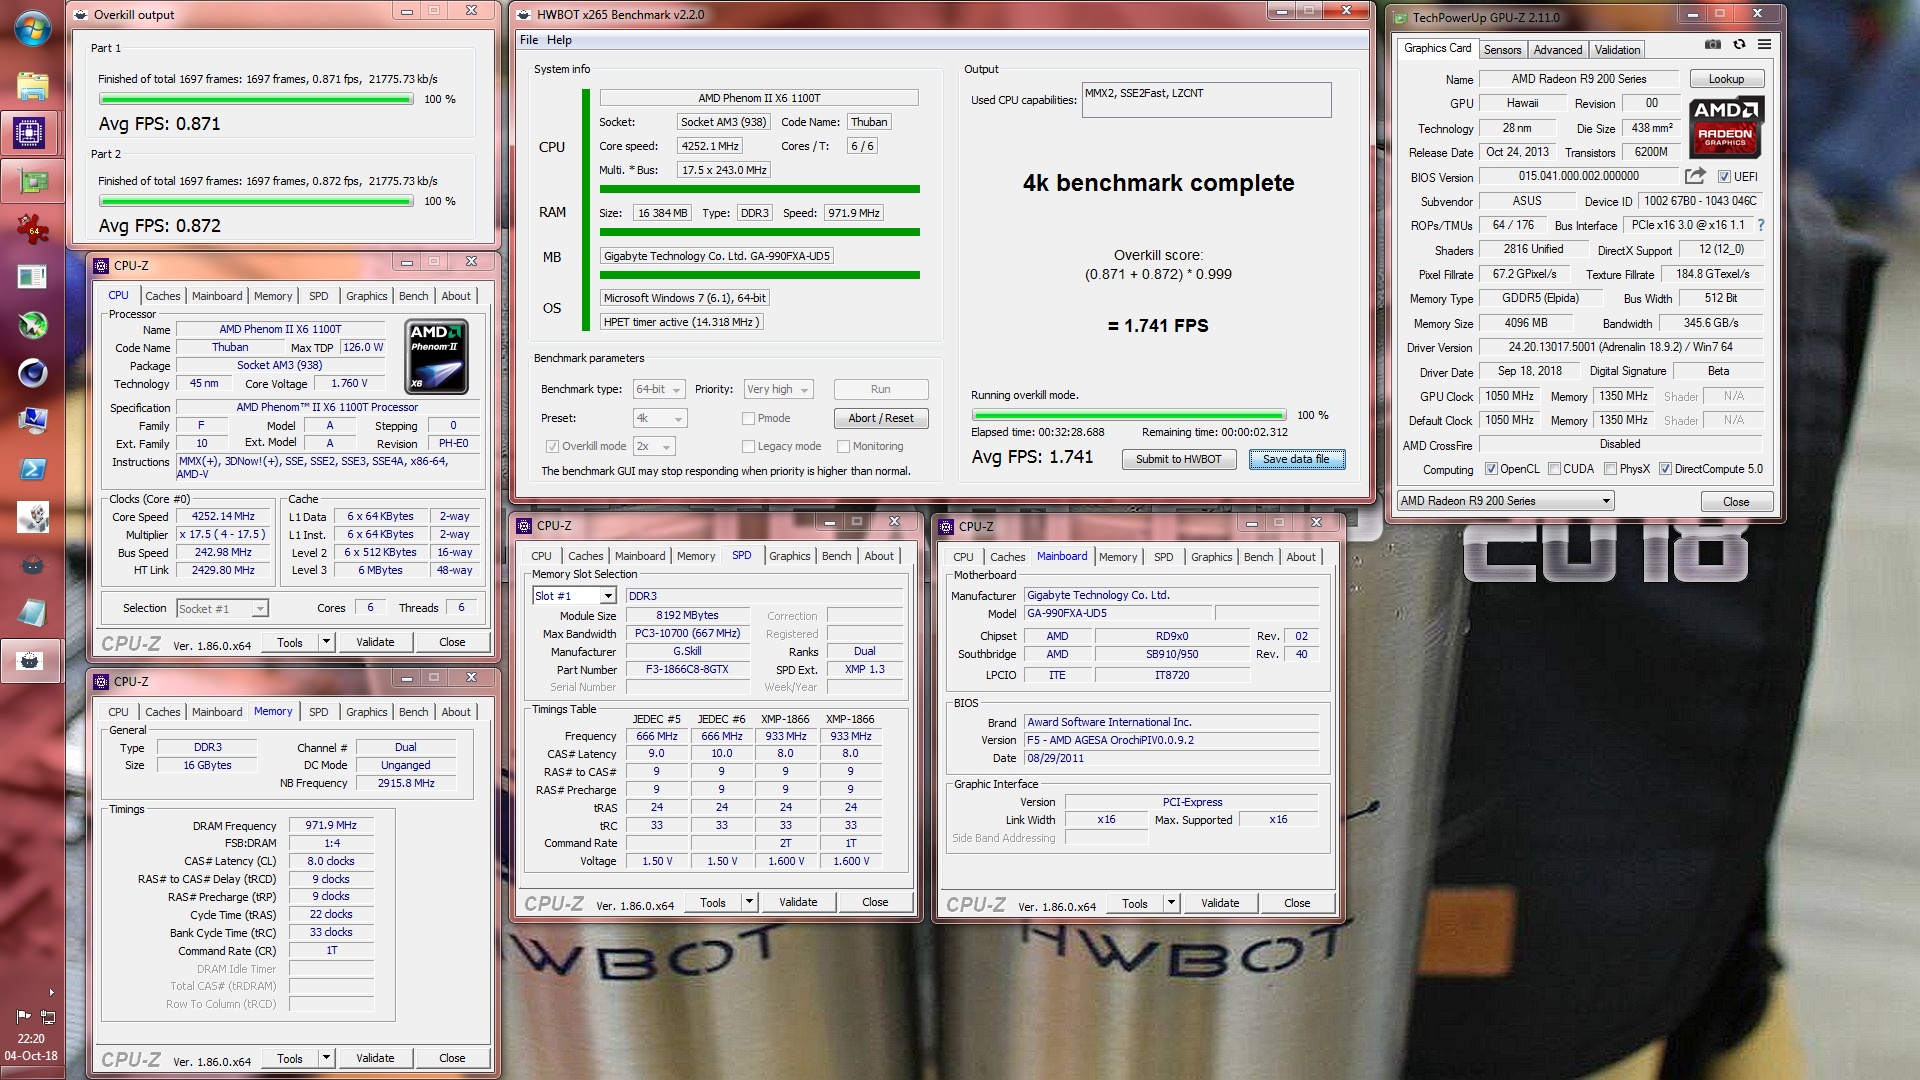Launch the red puzzle-piece 64 taskbar icon
1920x1080 pixels.
click(32, 229)
